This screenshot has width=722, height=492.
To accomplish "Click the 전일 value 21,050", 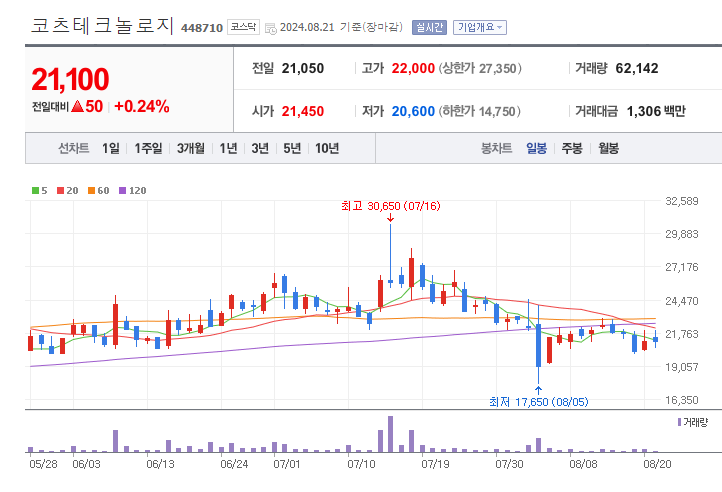I will (303, 69).
